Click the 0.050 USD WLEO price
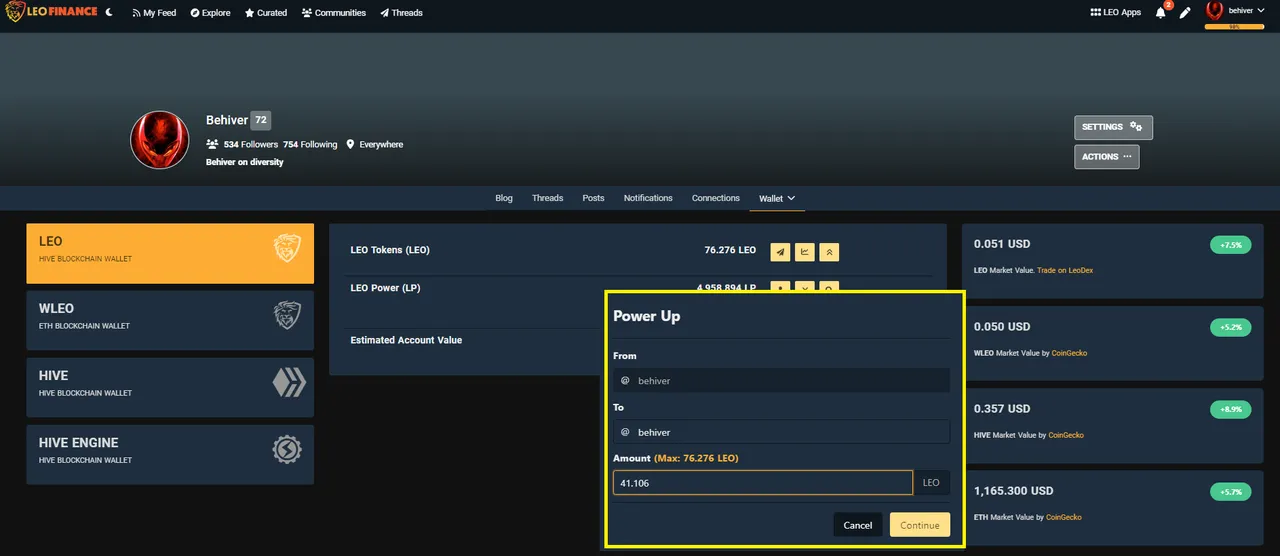1280x556 pixels. (1002, 327)
